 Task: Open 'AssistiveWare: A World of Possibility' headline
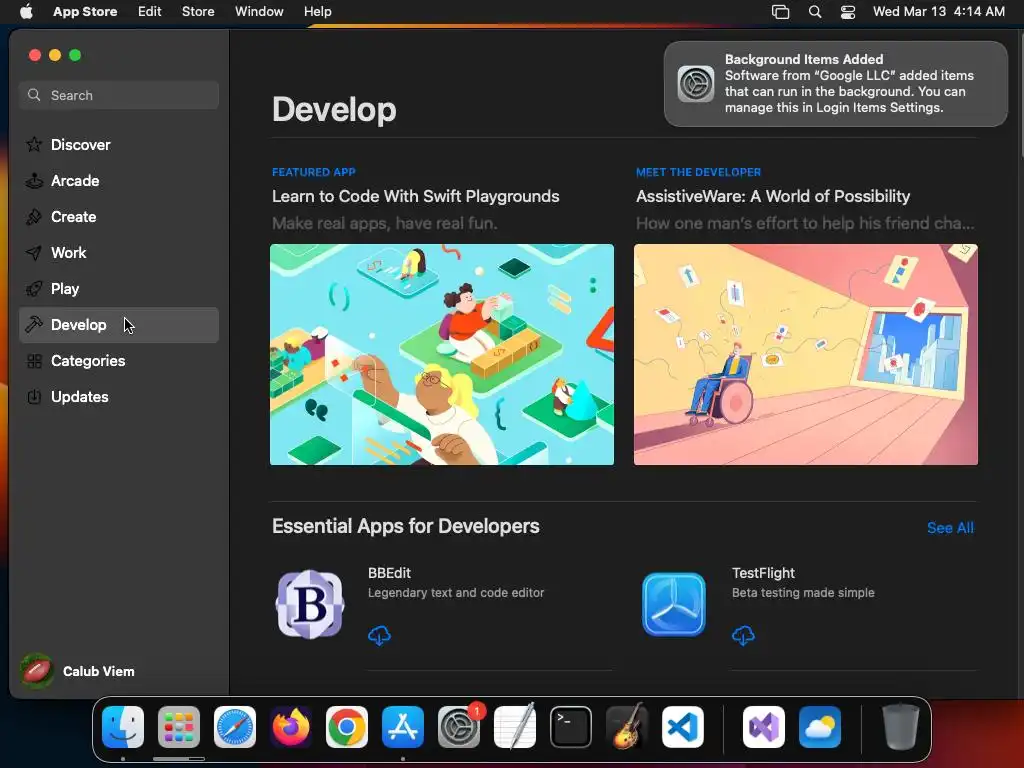pos(773,197)
